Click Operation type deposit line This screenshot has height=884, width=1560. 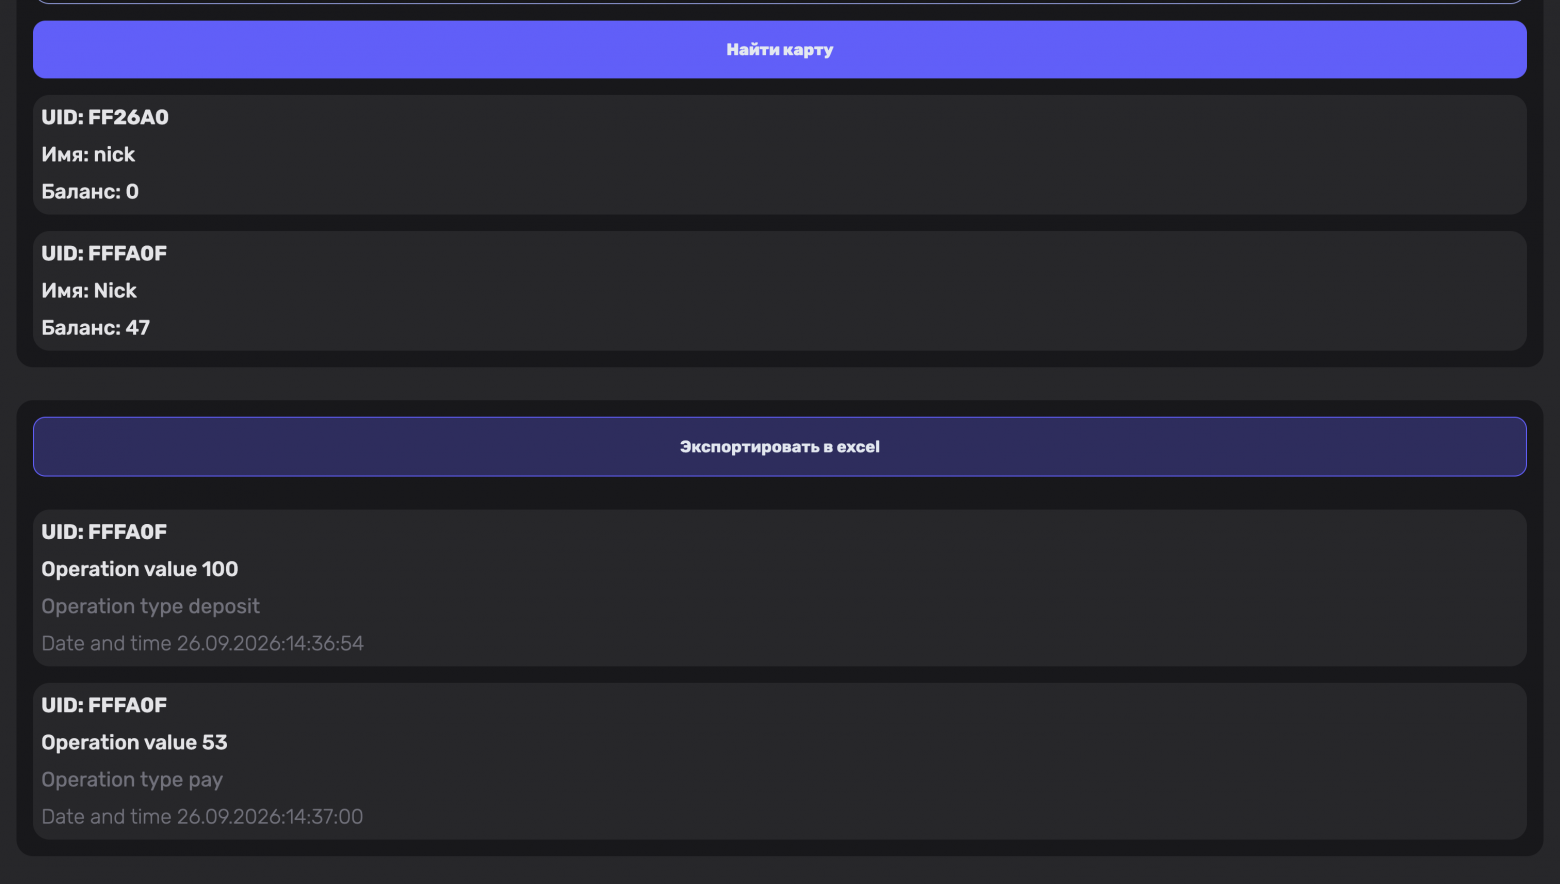click(x=150, y=606)
